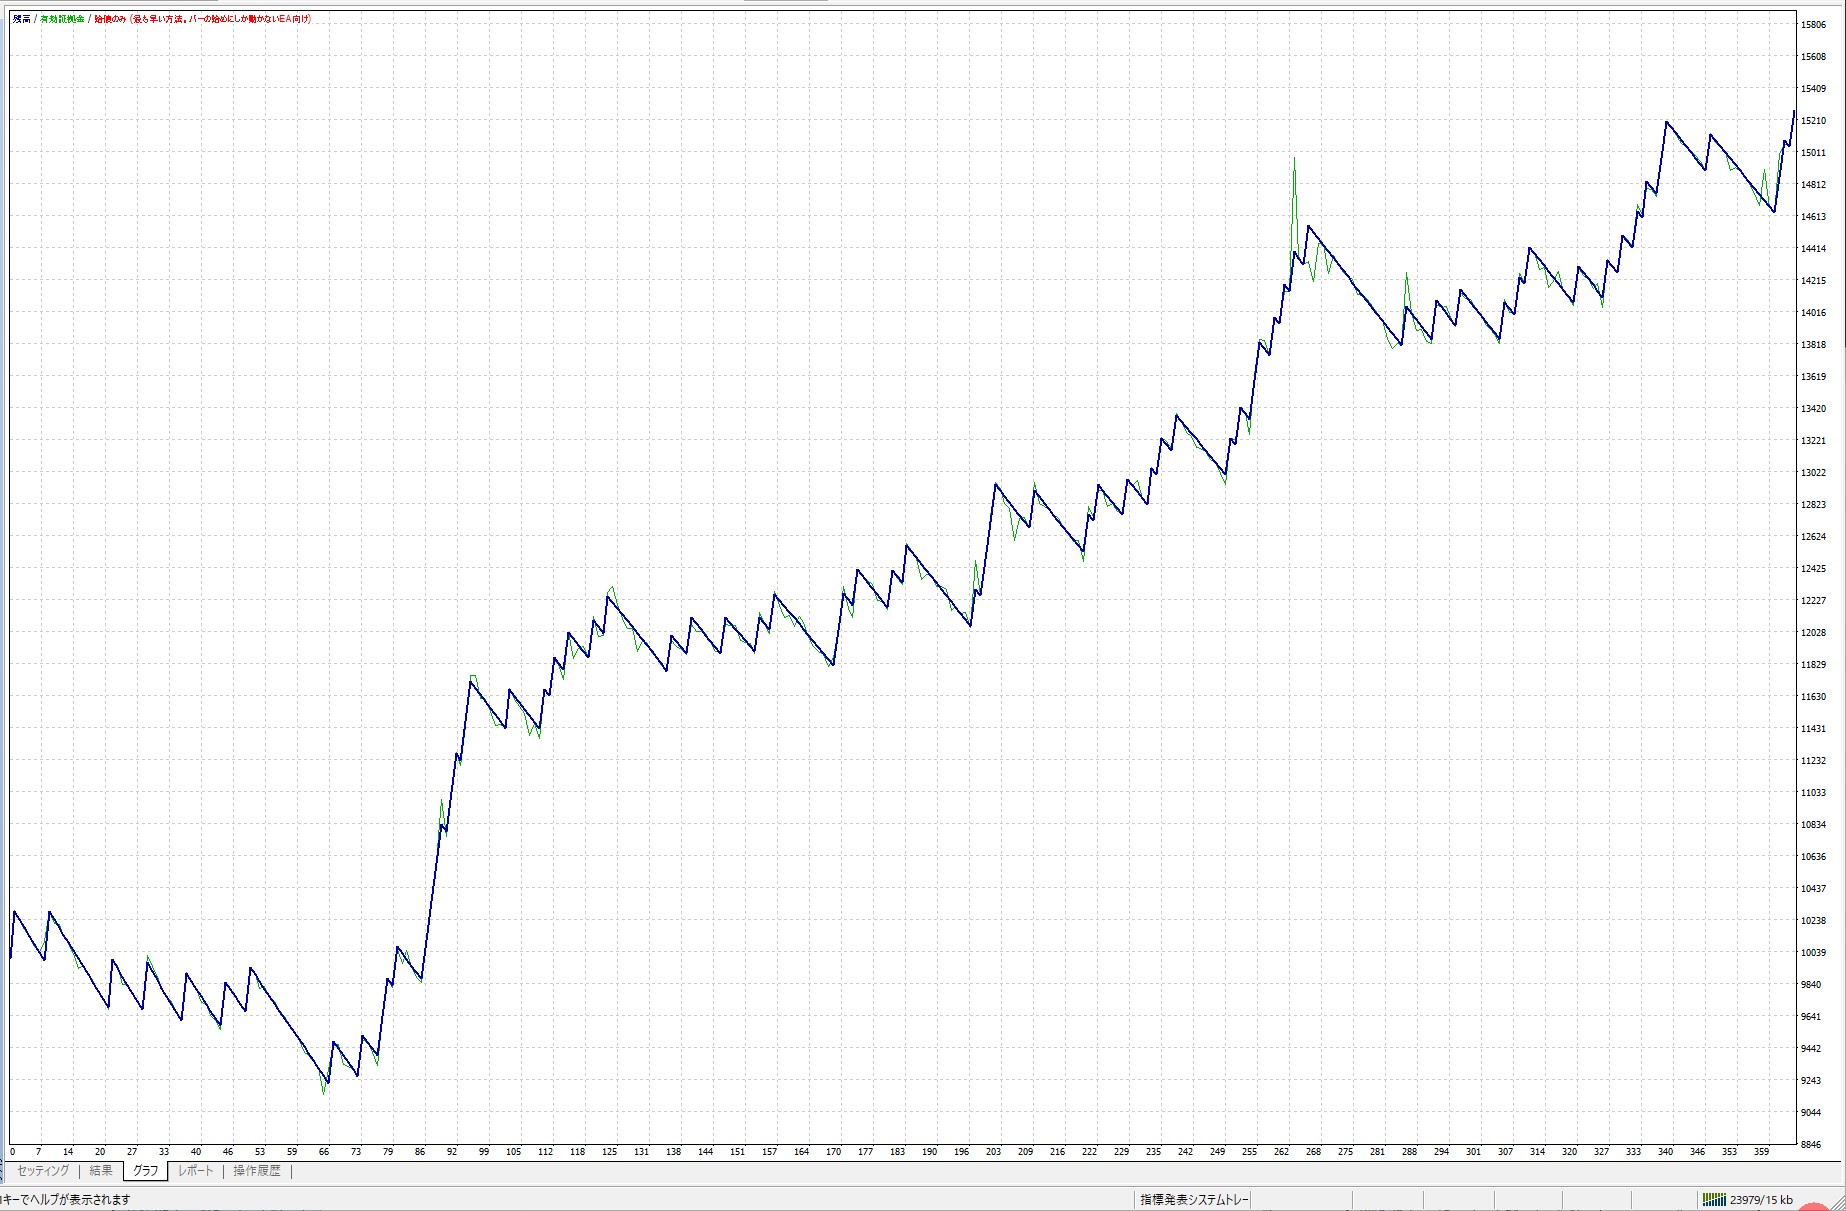Click the 13022 value on the price axis
This screenshot has height=1211, width=1846.
[x=1813, y=473]
